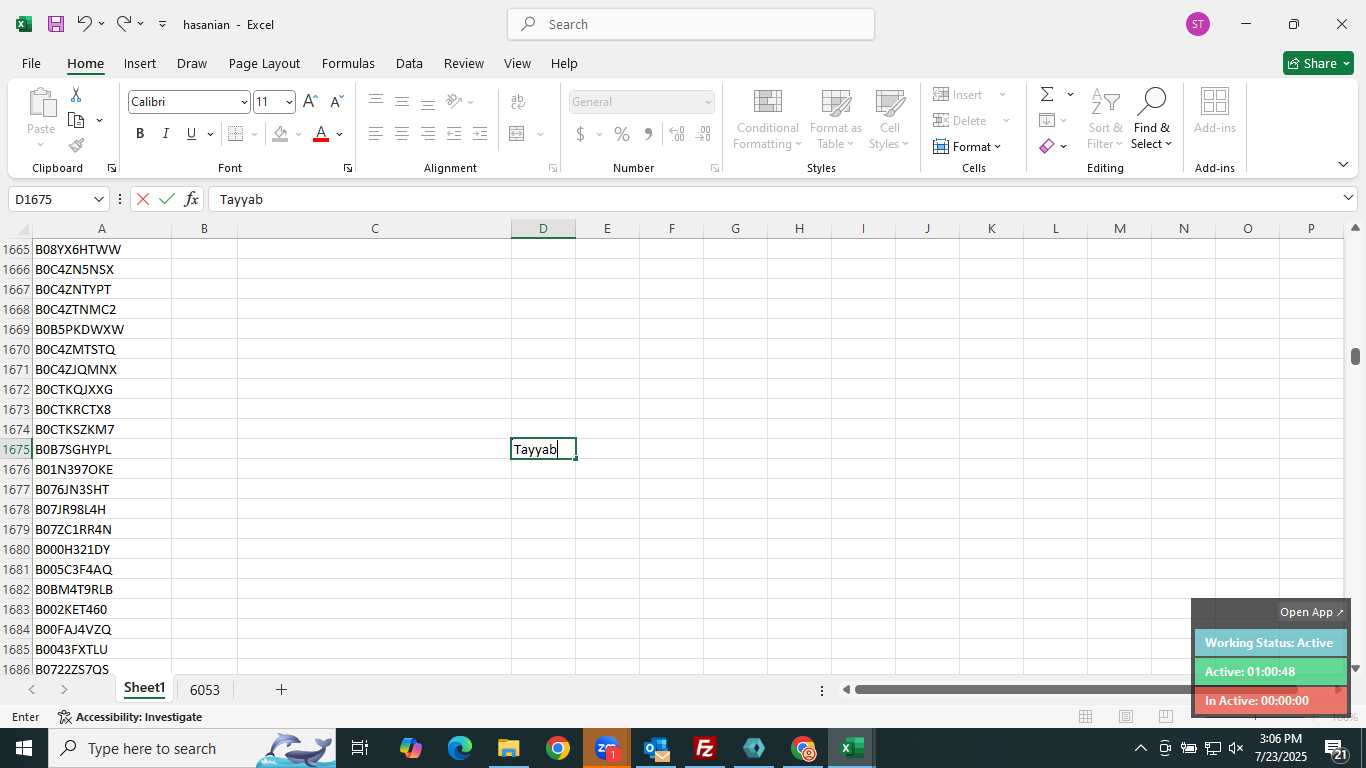Viewport: 1366px width, 768px height.
Task: Open the font size 11 dropdown
Action: (289, 102)
